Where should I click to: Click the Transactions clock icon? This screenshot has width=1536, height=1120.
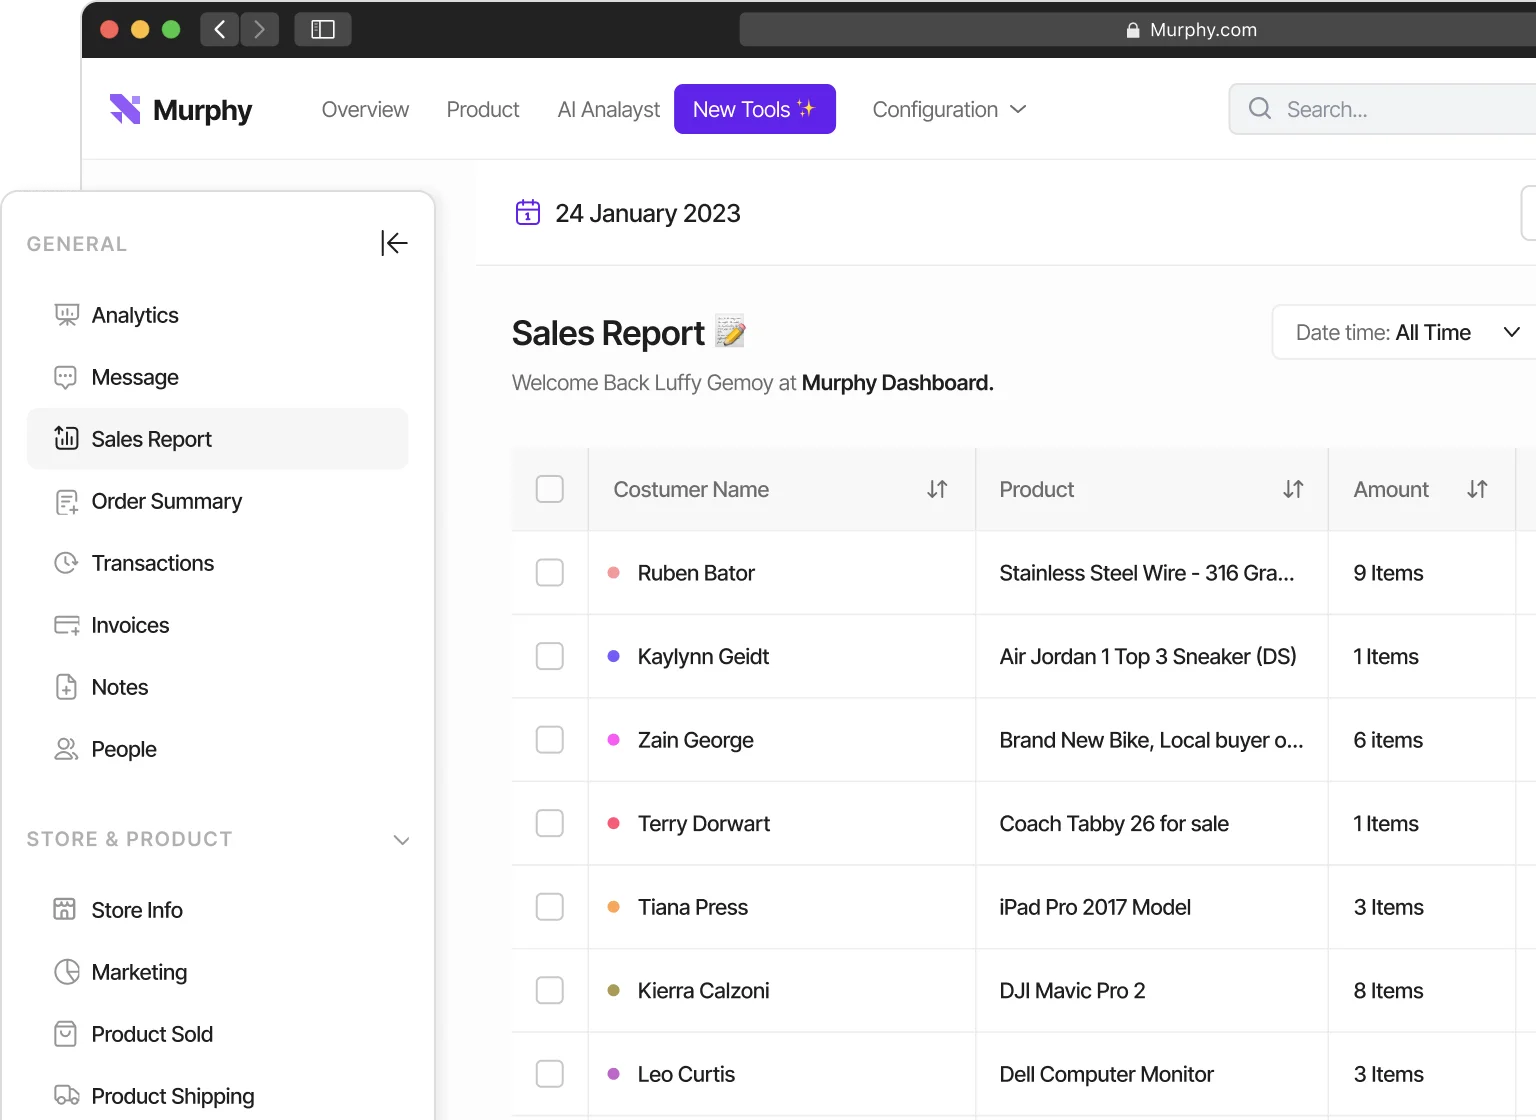coord(66,563)
